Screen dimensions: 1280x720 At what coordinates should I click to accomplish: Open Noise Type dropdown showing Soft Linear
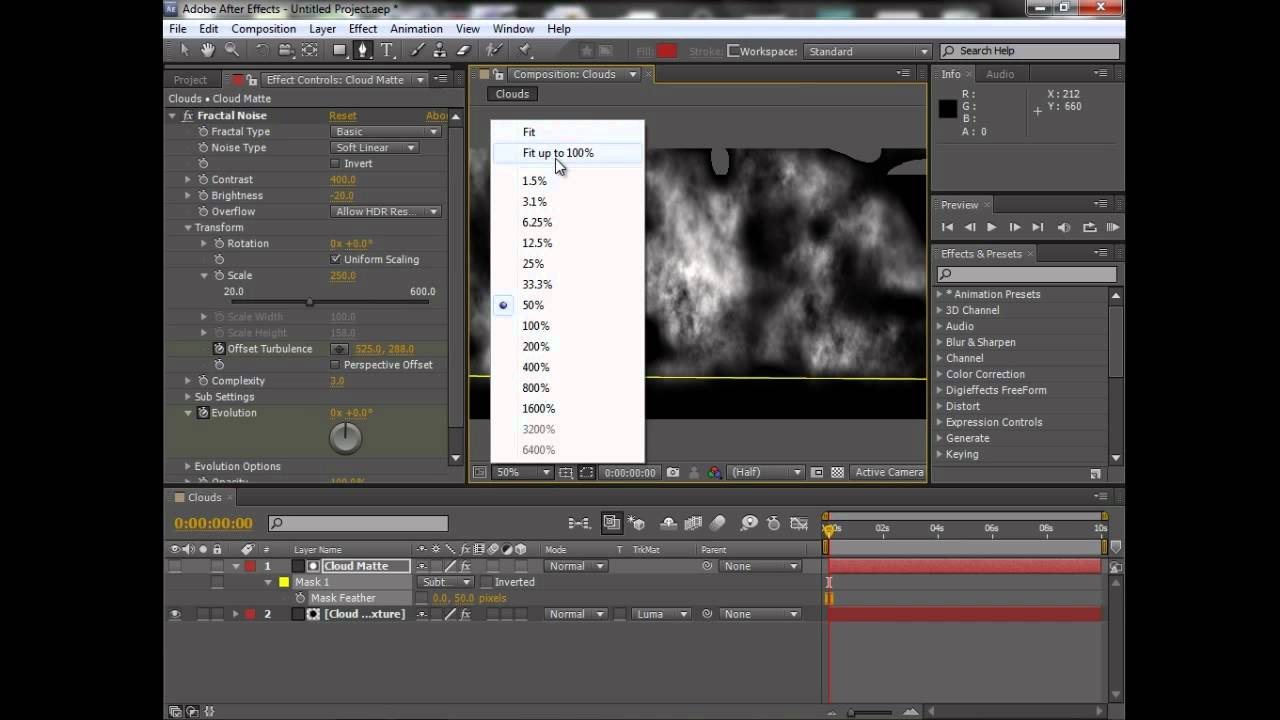point(374,148)
